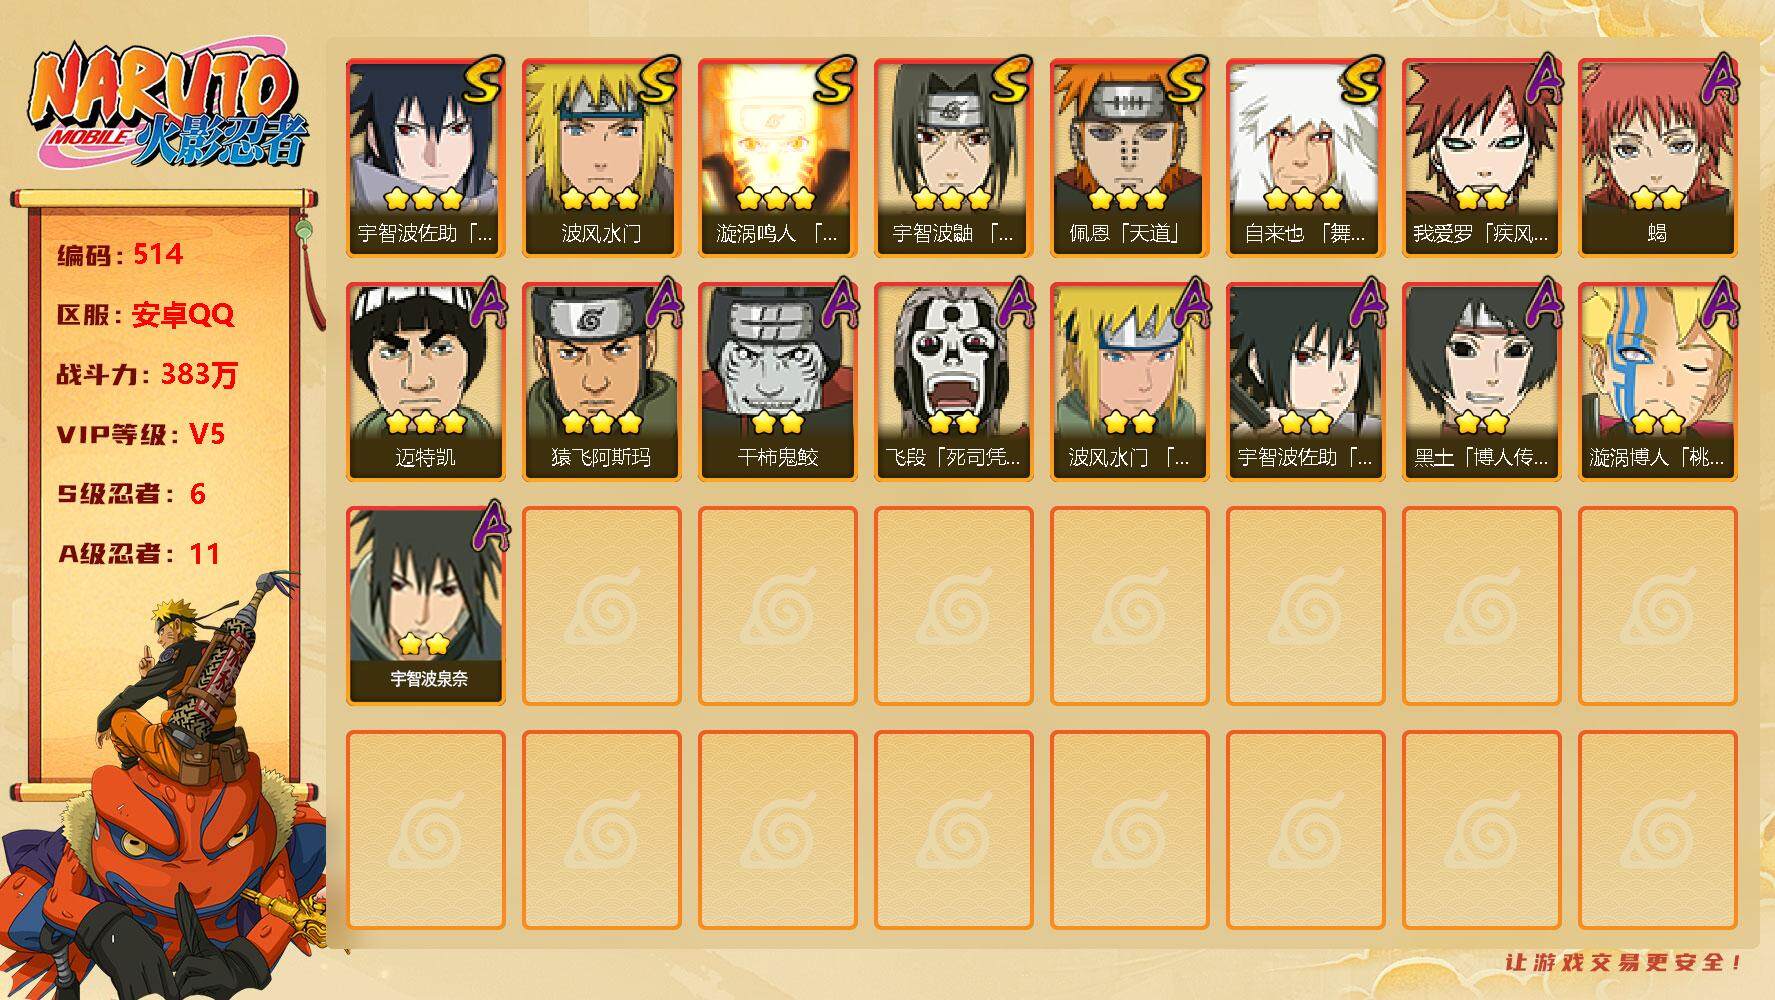The height and width of the screenshot is (1000, 1775).
Task: Click the 佩恩「天道」 ninja card
Action: pyautogui.click(x=1129, y=158)
